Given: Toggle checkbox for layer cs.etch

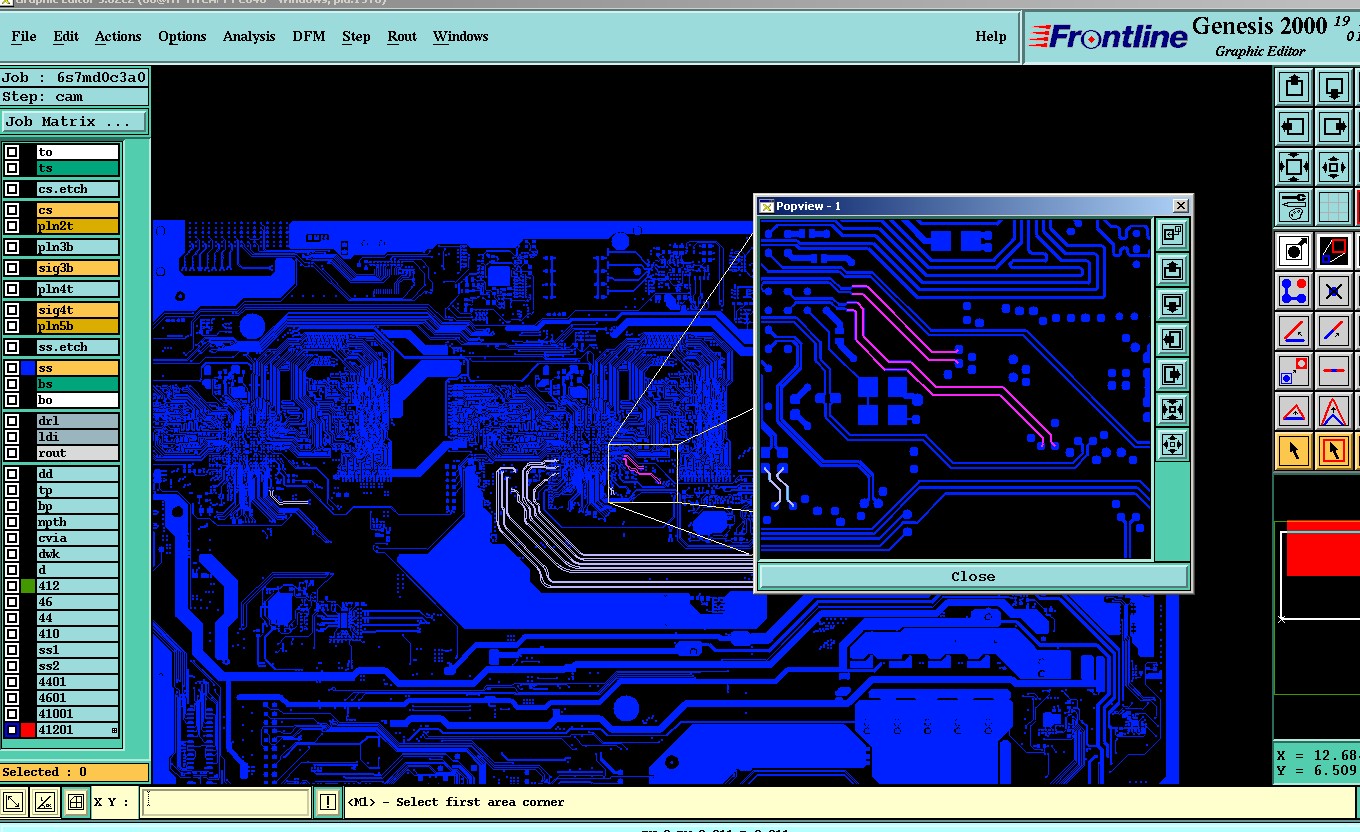Looking at the screenshot, I should coord(12,189).
